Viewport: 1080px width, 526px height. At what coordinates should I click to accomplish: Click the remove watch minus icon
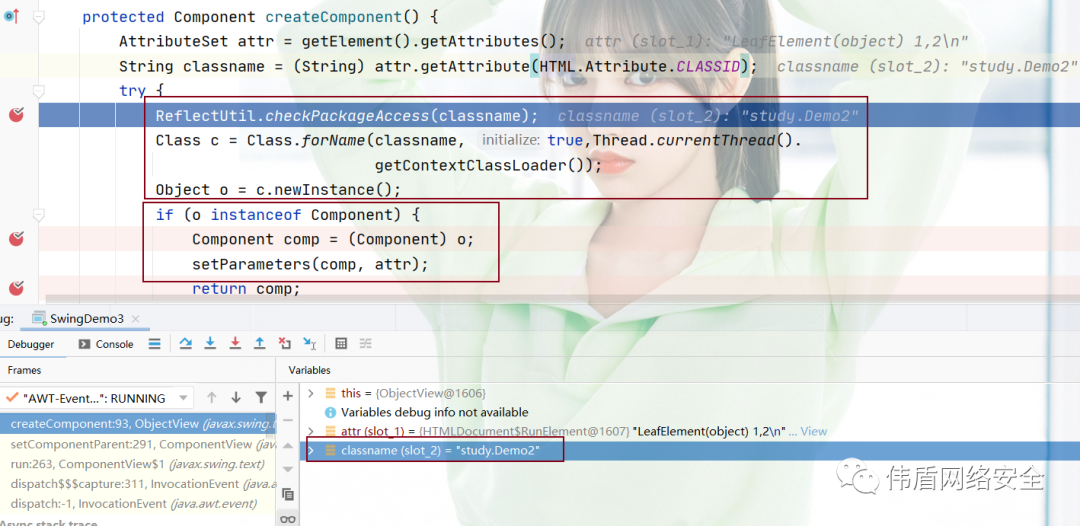pos(288,420)
